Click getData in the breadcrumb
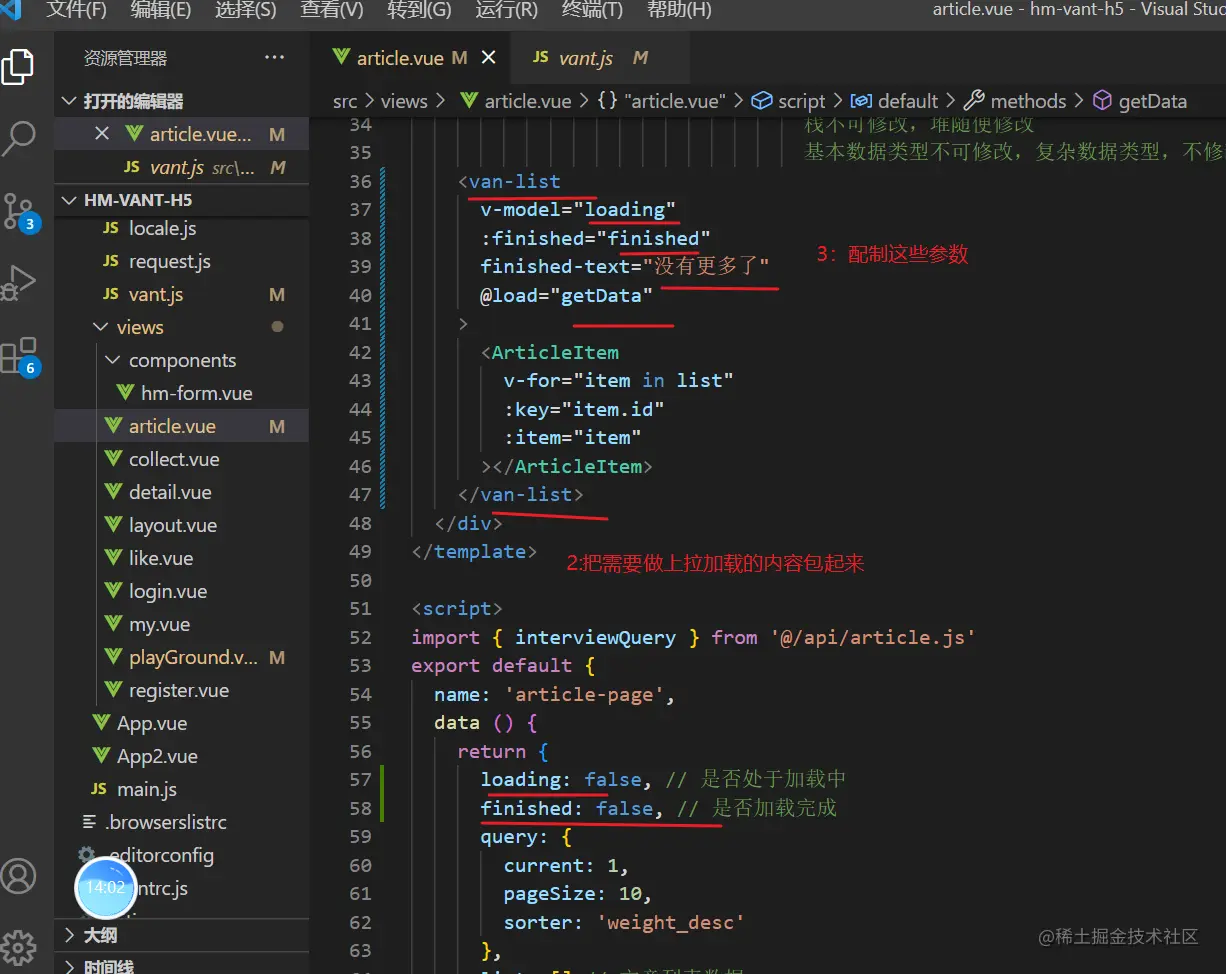This screenshot has height=974, width=1226. pos(1151,101)
